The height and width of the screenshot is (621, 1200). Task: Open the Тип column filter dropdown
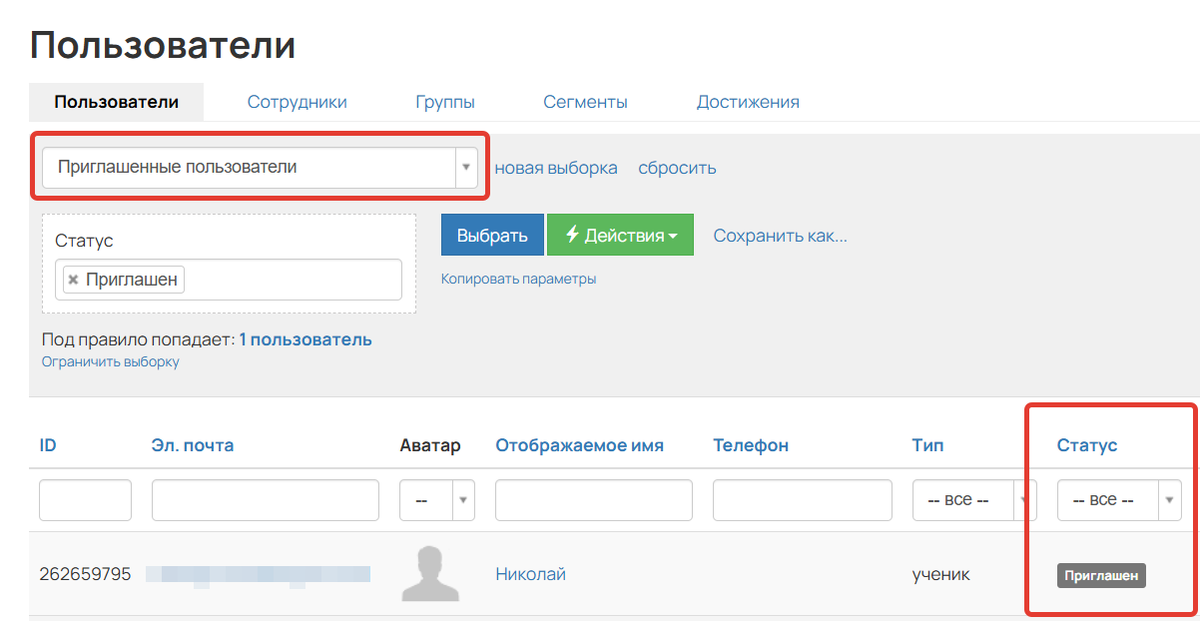(1023, 500)
